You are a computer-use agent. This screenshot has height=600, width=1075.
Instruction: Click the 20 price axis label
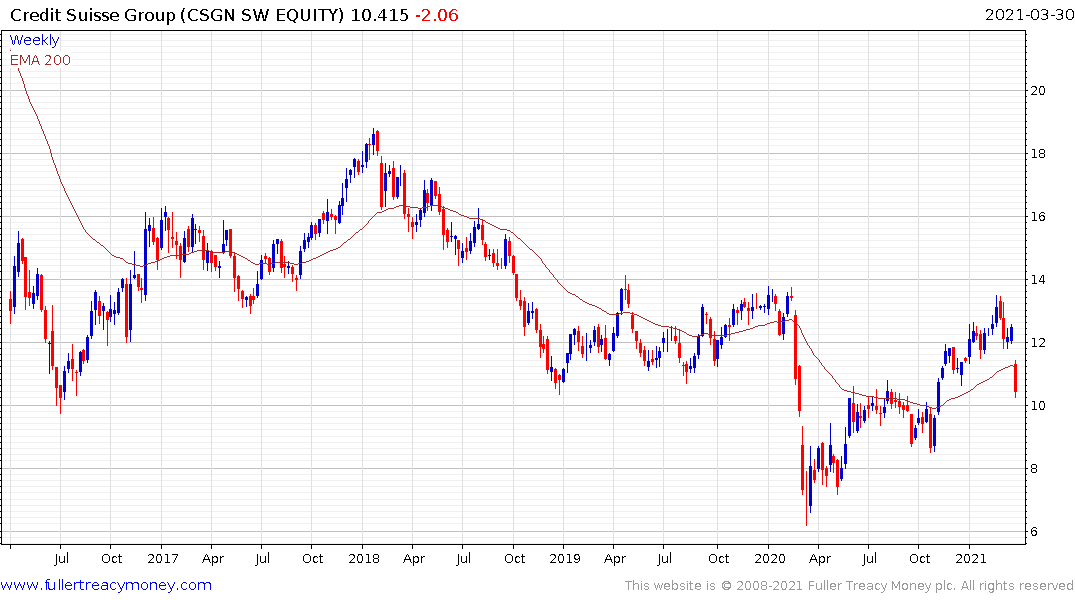click(1038, 91)
